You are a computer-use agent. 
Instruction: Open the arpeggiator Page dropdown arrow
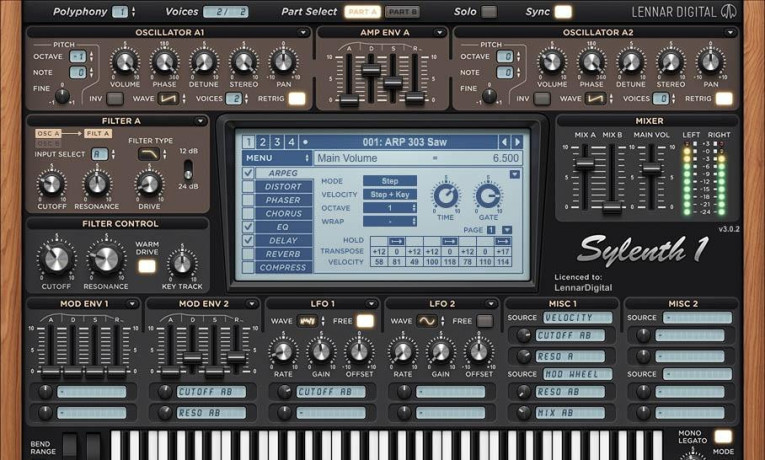(507, 230)
